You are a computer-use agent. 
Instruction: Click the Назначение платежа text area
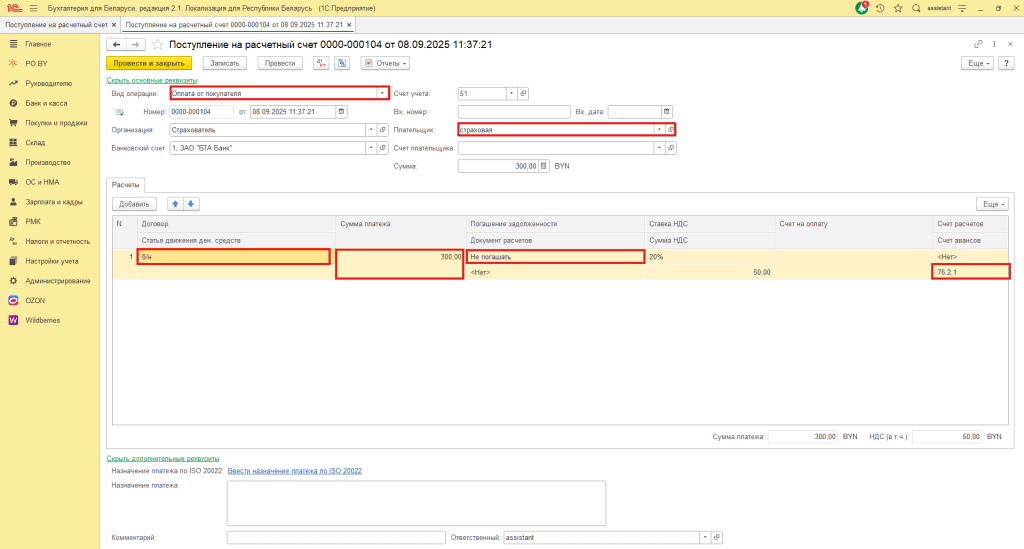[416, 503]
